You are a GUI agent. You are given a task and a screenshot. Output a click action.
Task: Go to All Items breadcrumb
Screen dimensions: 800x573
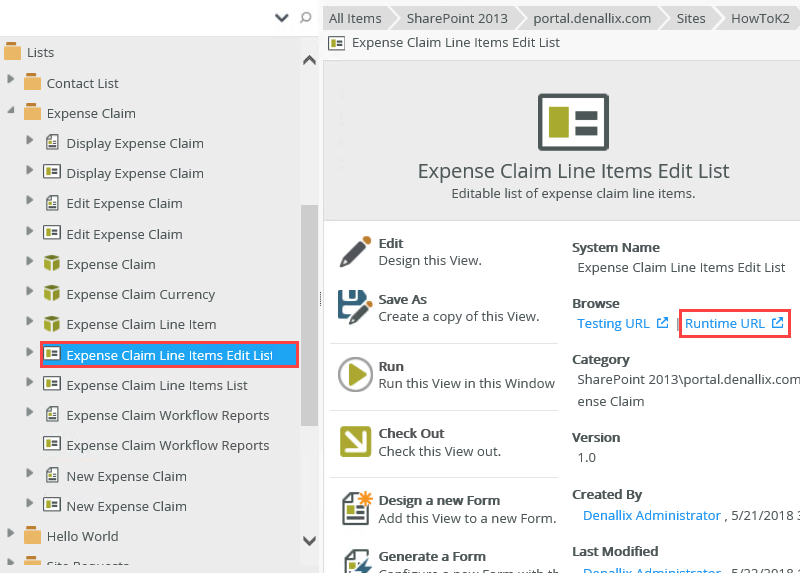click(x=355, y=18)
